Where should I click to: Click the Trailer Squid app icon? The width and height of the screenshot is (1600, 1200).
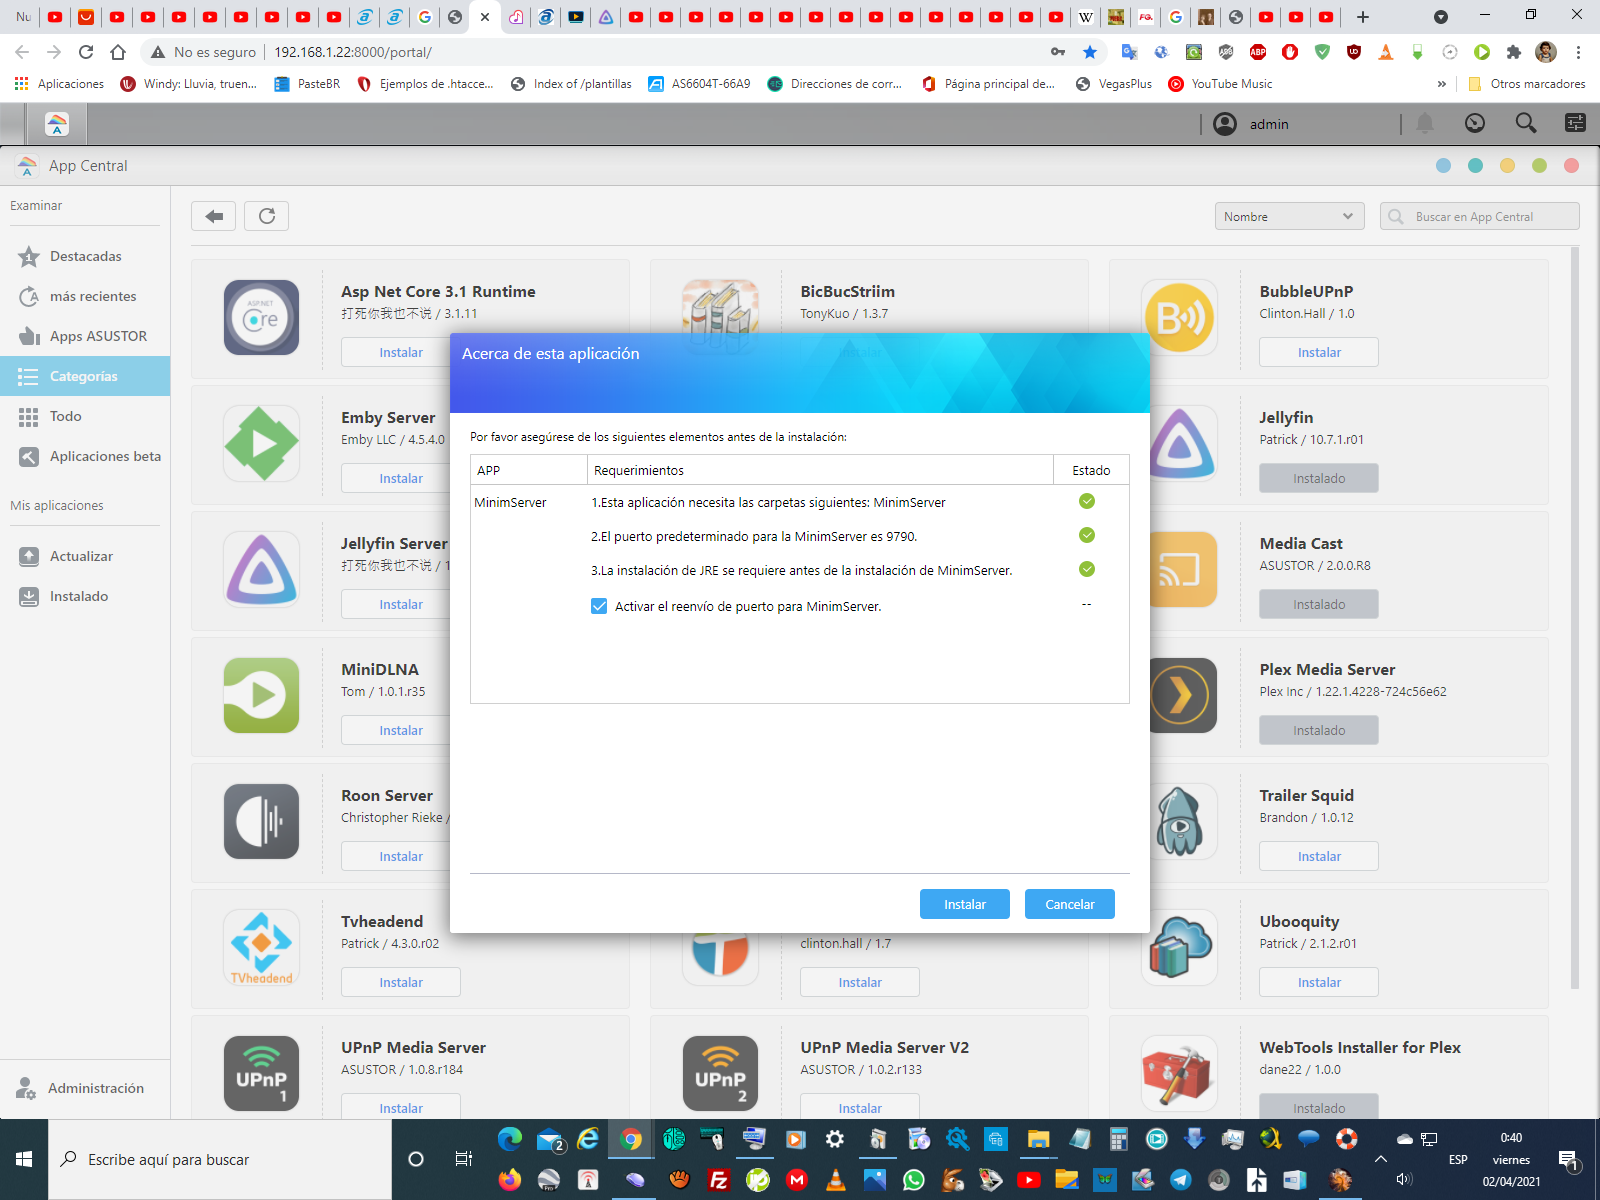(1180, 821)
